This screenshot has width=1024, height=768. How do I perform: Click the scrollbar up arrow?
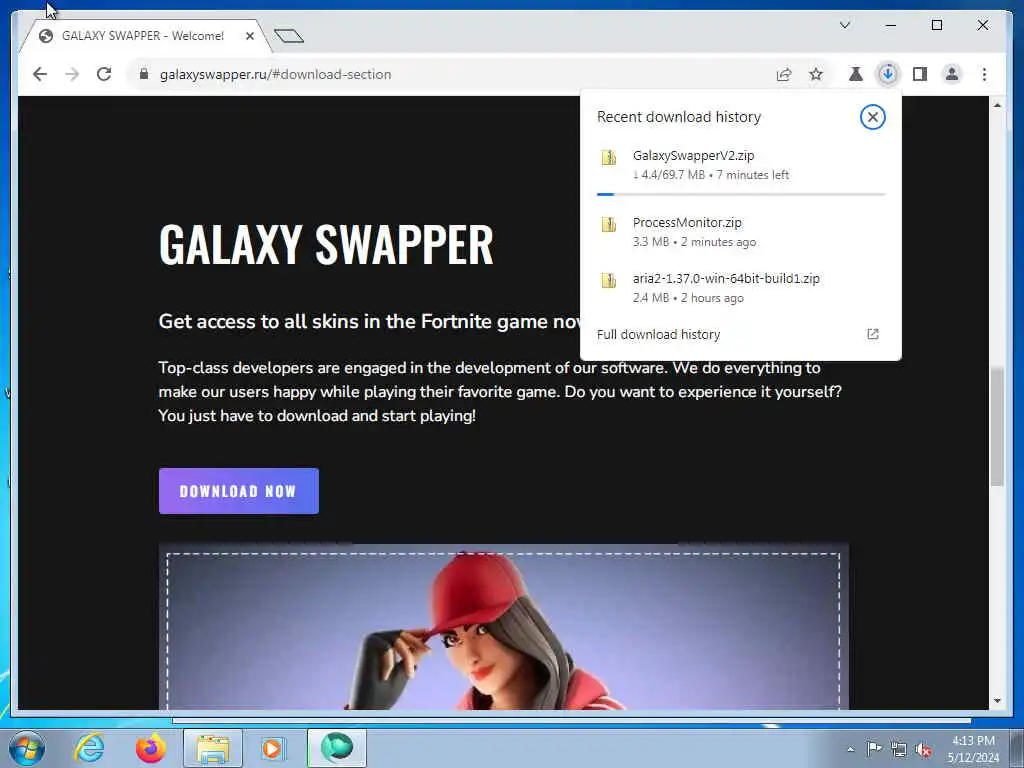(x=997, y=105)
